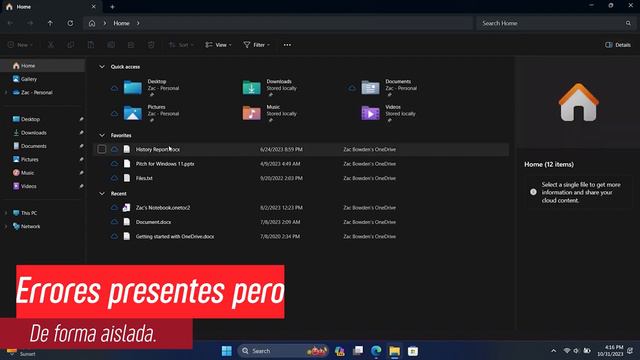
Task: Open Microsoft Edge from taskbar
Action: pyautogui.click(x=376, y=351)
